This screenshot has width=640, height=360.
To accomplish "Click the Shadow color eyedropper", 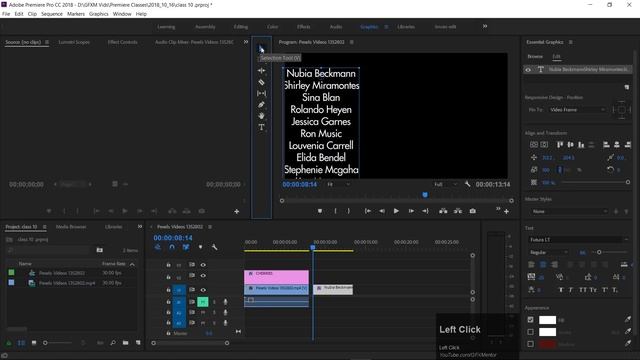I will (627, 344).
